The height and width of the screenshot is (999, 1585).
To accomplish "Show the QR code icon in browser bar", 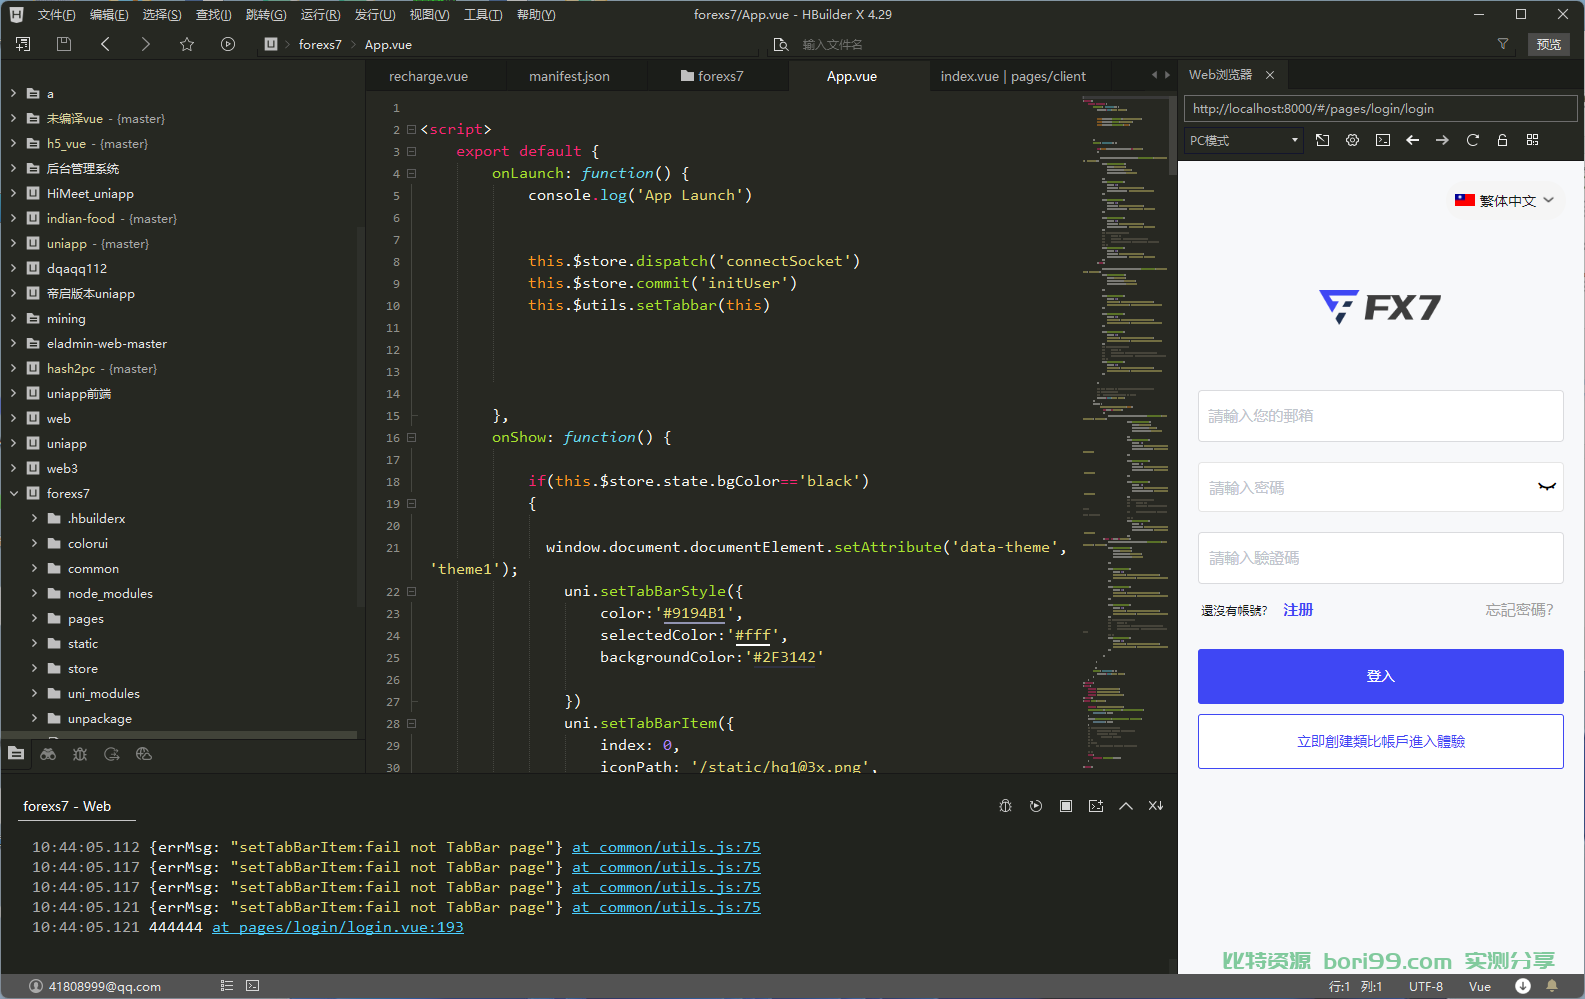I will (x=1532, y=140).
